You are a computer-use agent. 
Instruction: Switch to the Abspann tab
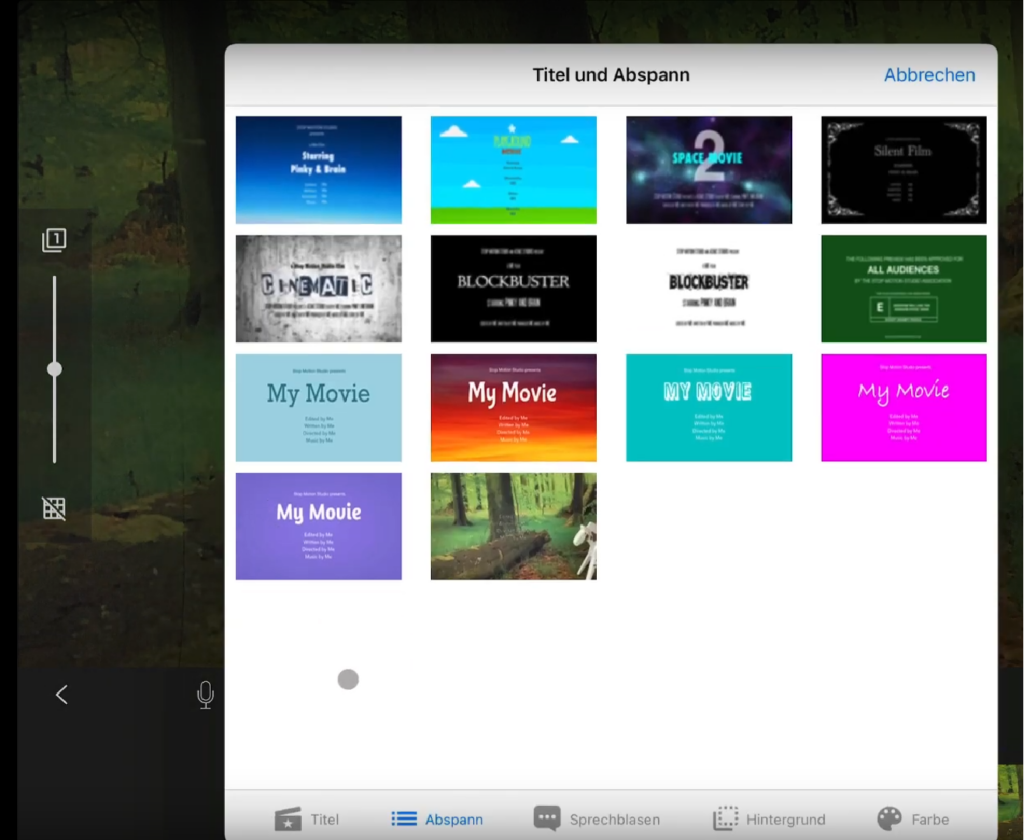pos(437,819)
